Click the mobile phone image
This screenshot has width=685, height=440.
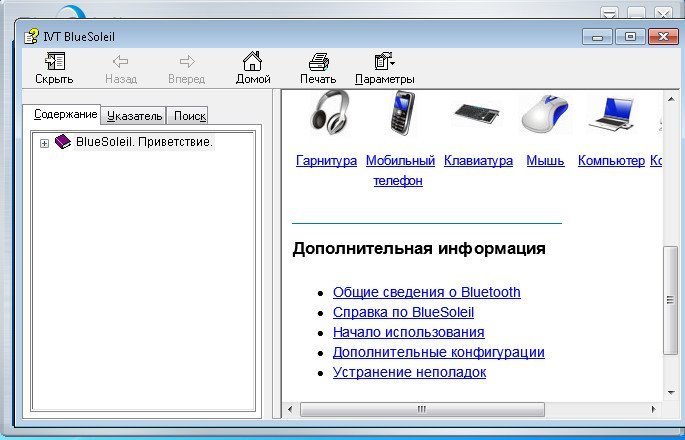(x=402, y=113)
